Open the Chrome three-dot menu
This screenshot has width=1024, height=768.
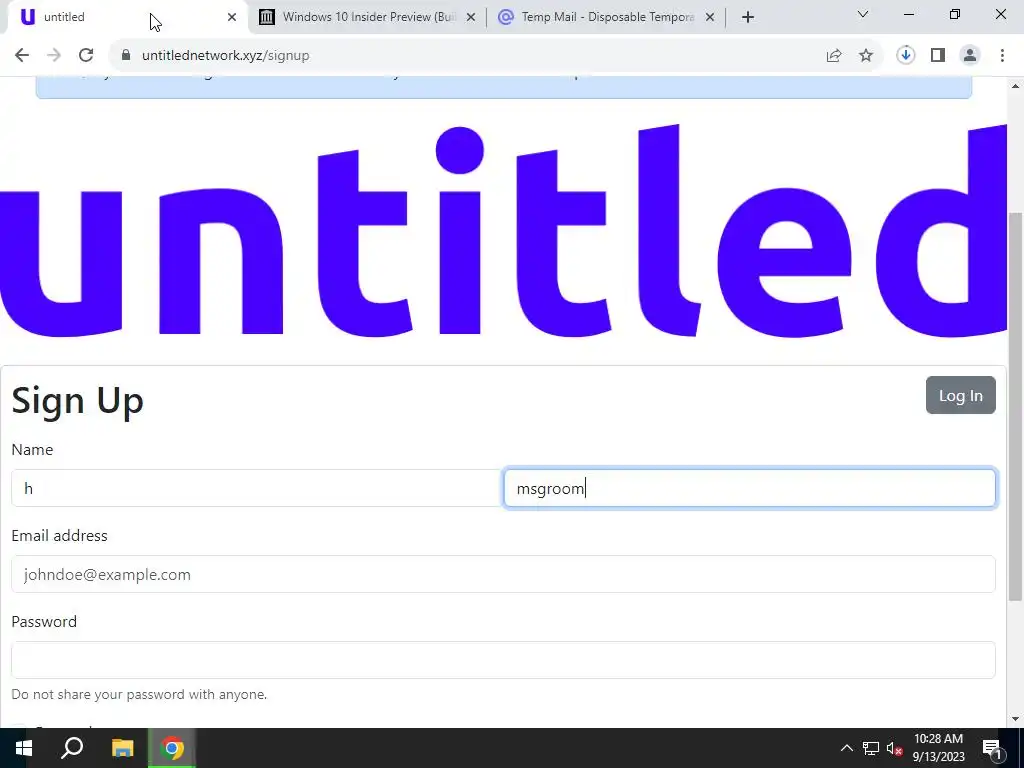click(x=1002, y=56)
